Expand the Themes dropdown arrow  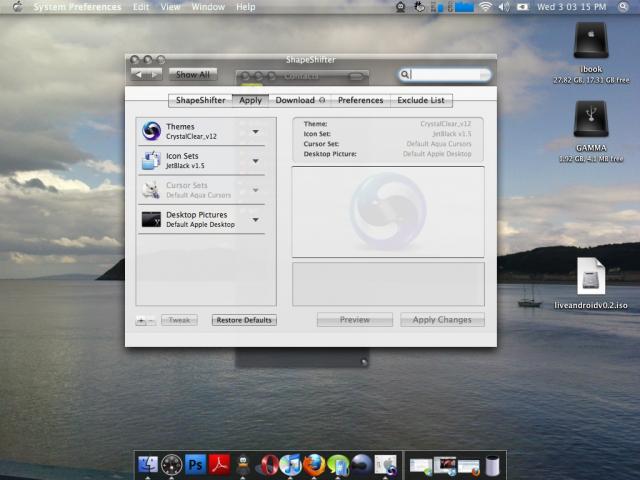256,131
